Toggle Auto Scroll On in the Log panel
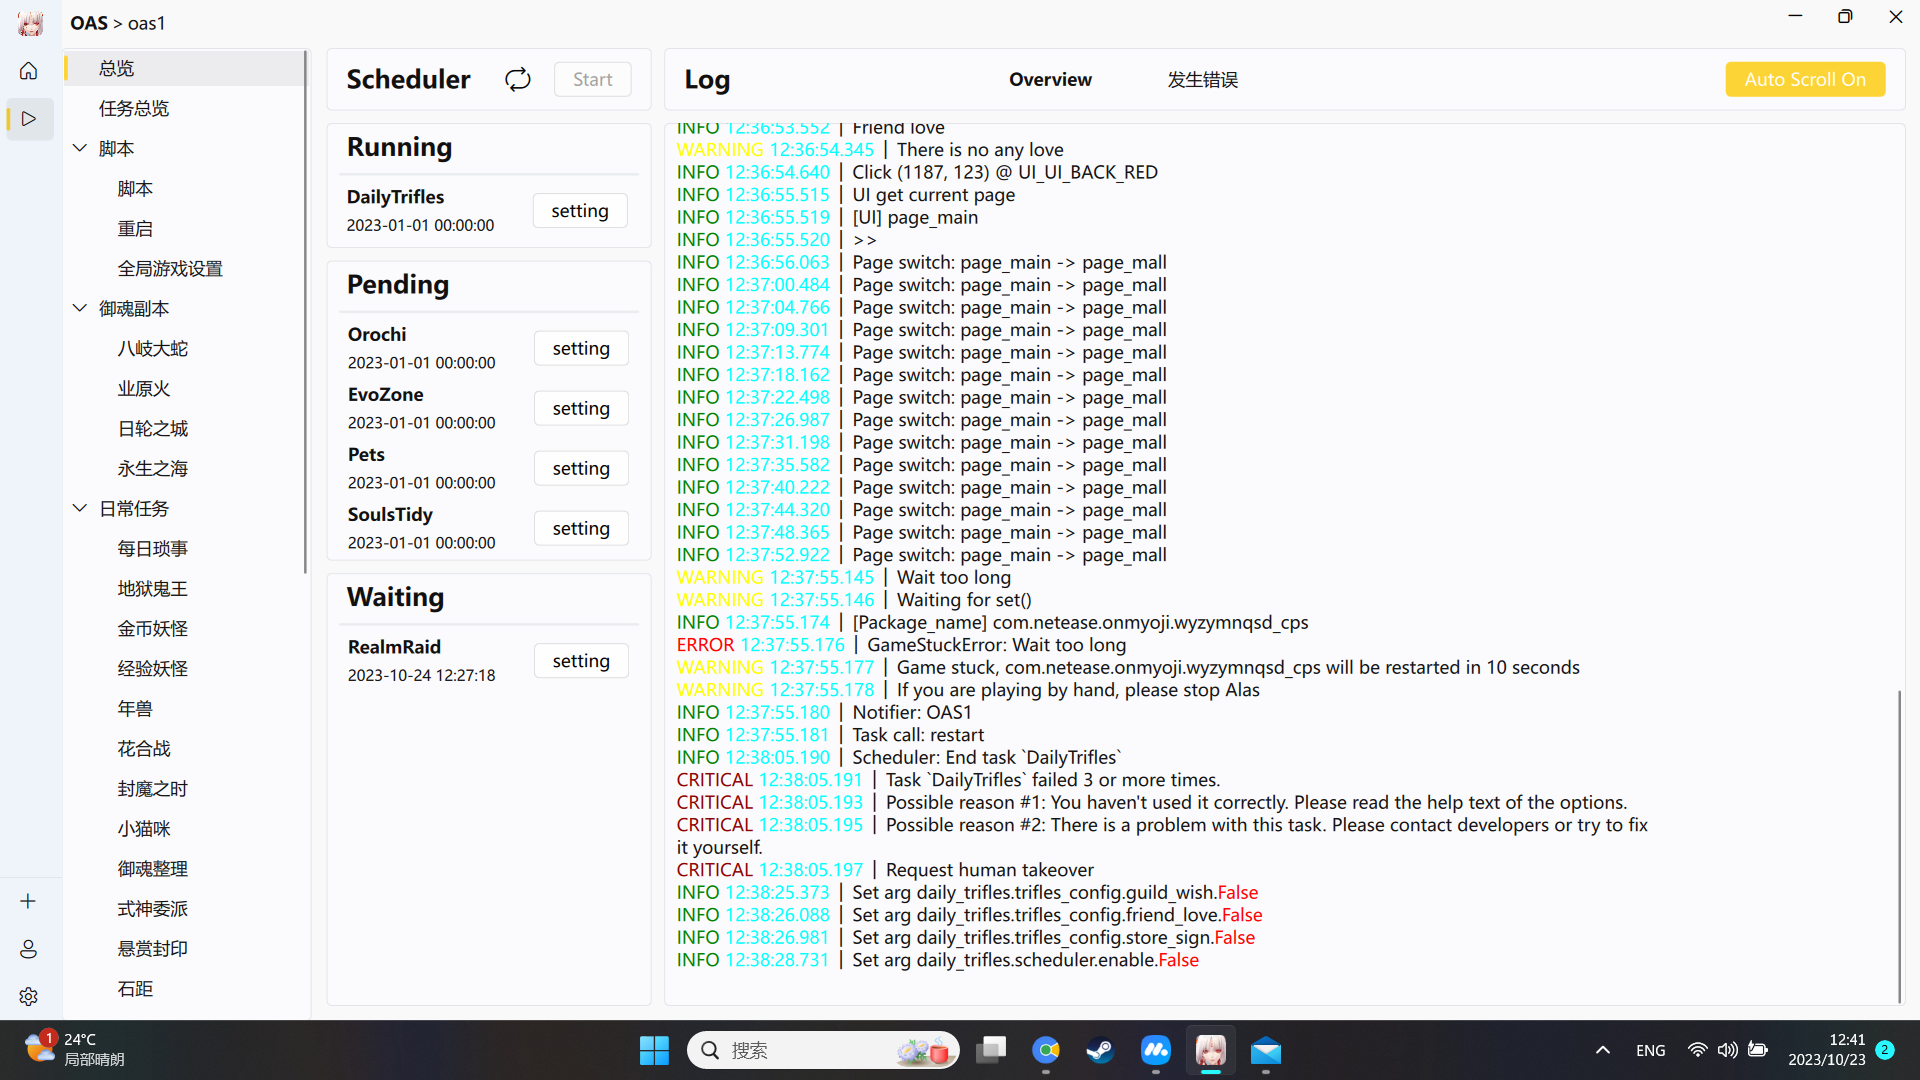This screenshot has height=1080, width=1920. pos(1804,79)
